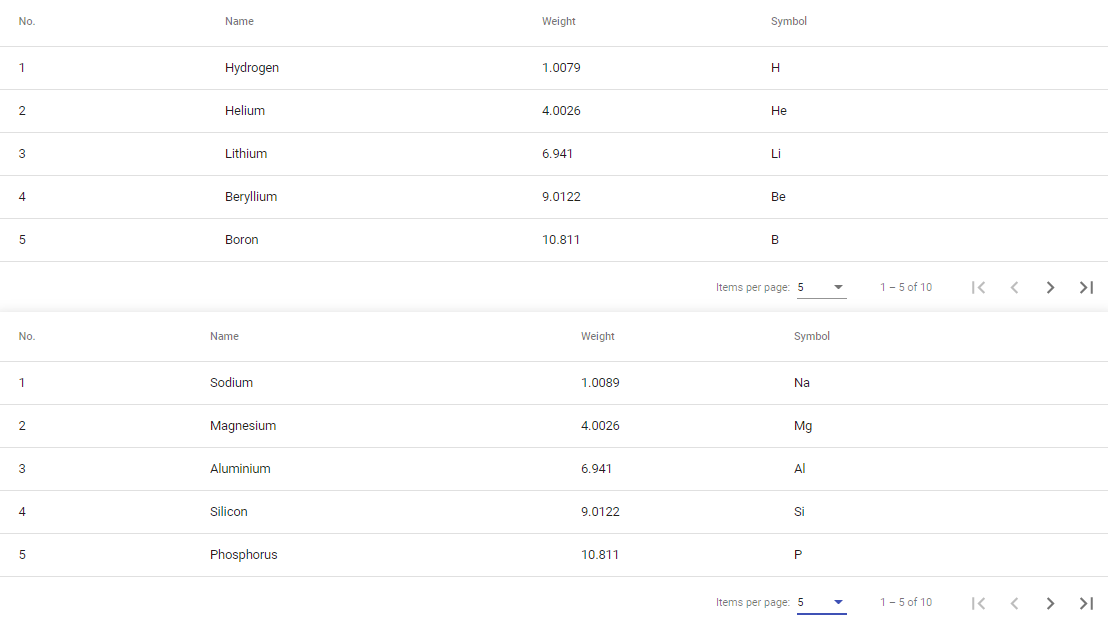Open items per page dropdown in top table
Viewport: 1108px width, 629px height.
[821, 287]
